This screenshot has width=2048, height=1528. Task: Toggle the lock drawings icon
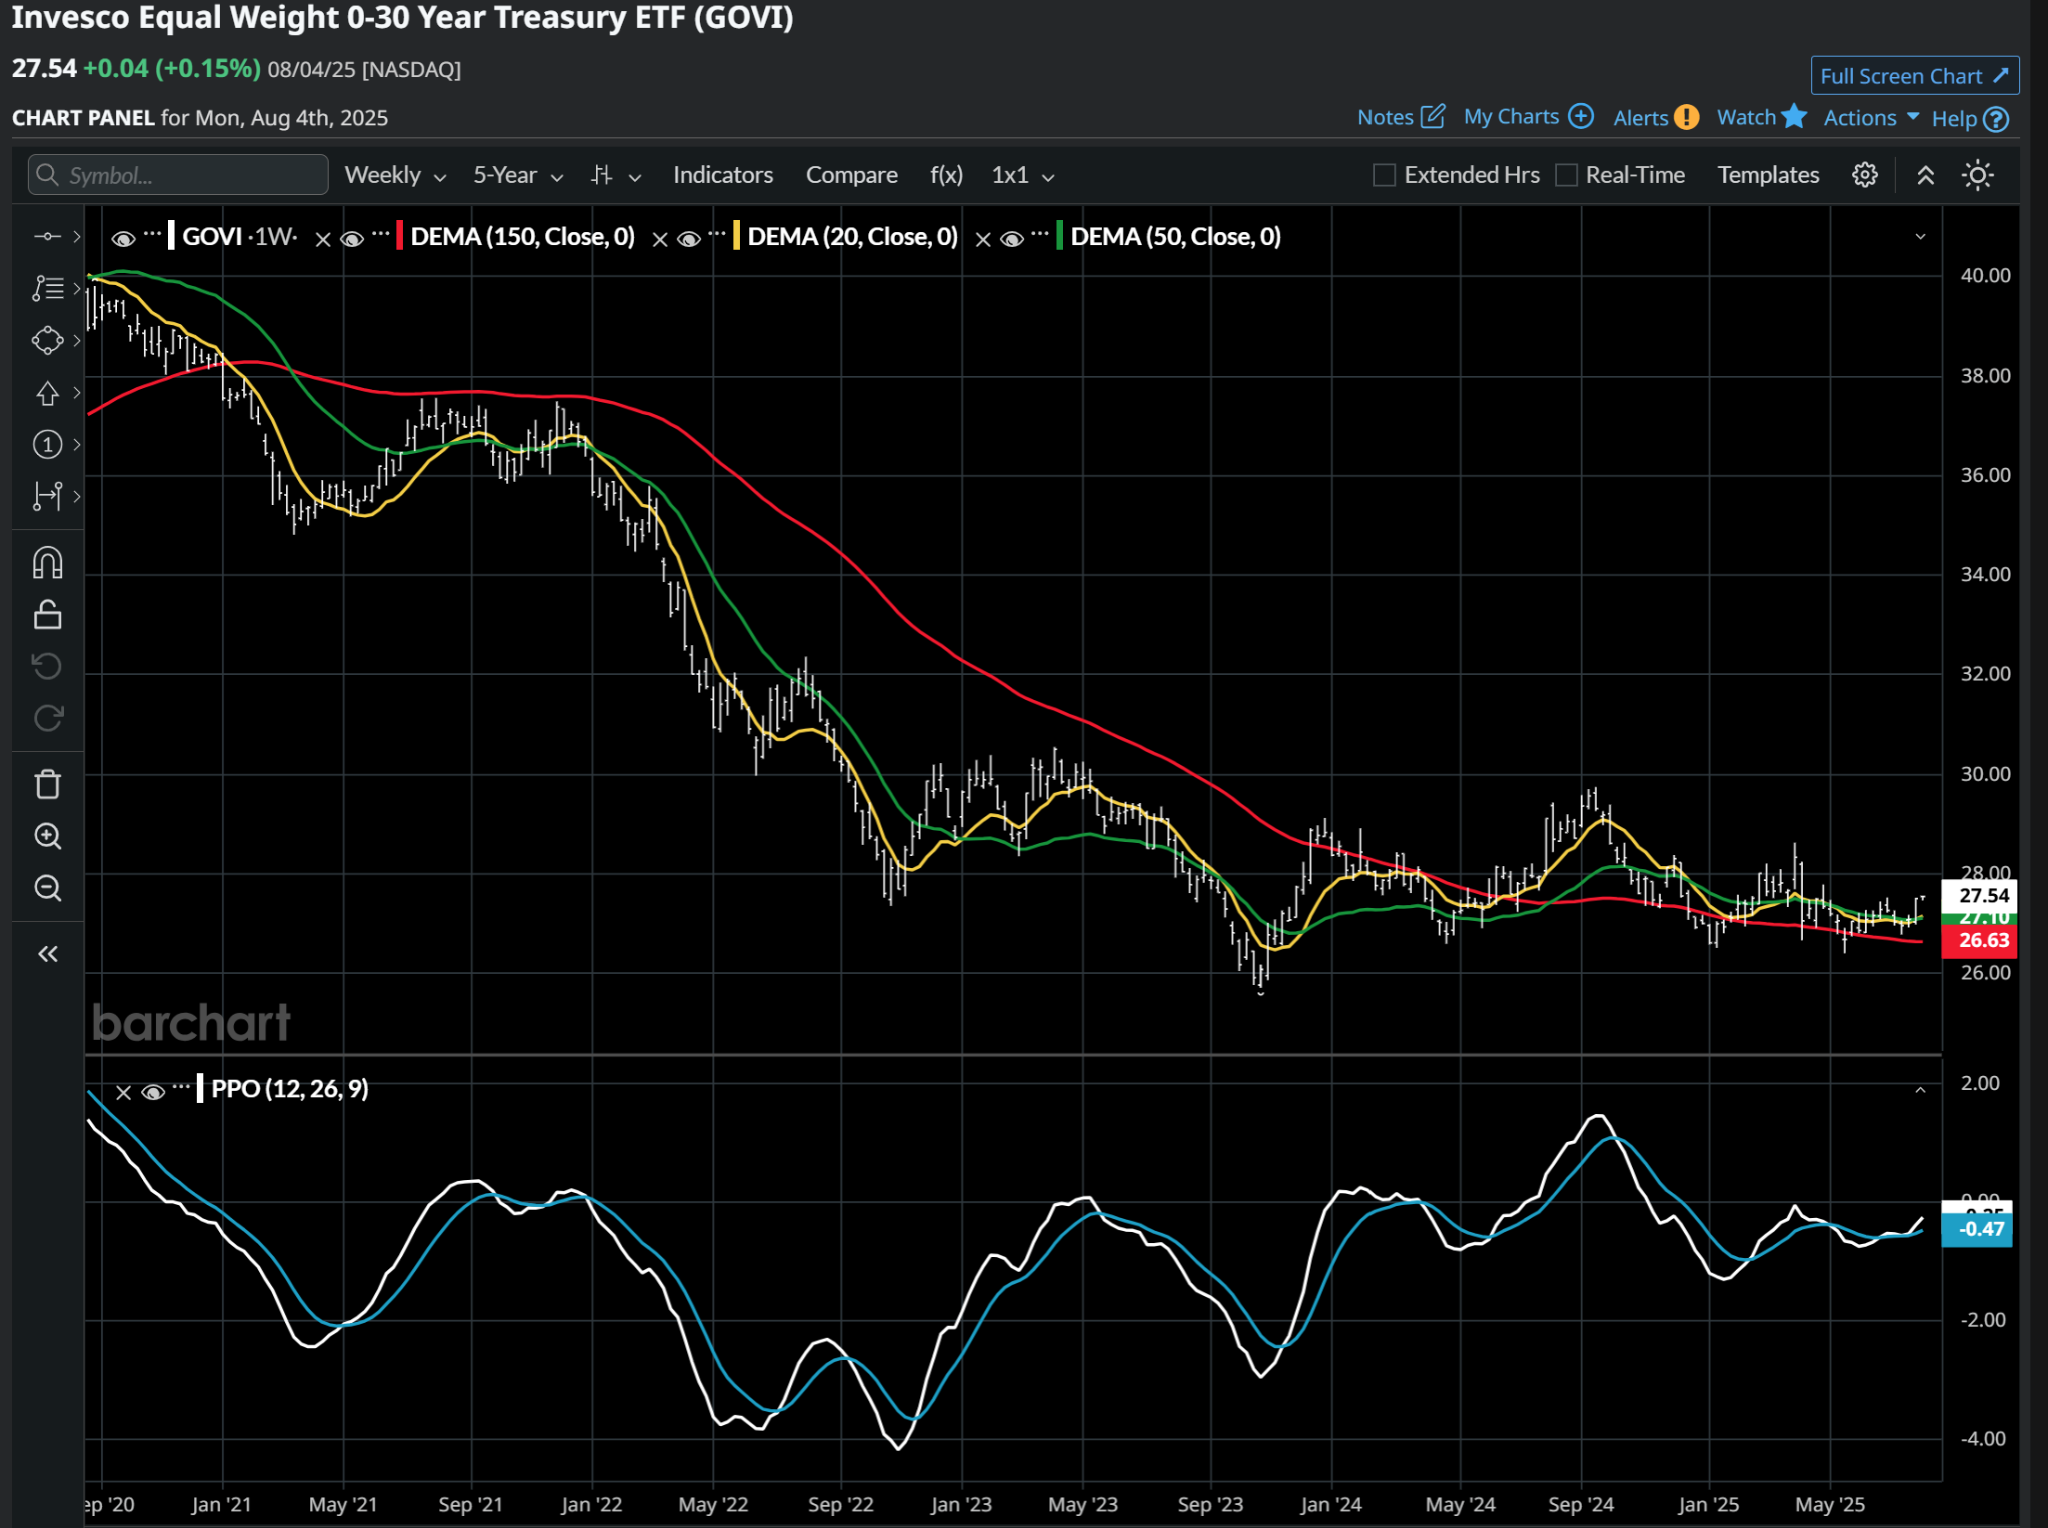47,615
